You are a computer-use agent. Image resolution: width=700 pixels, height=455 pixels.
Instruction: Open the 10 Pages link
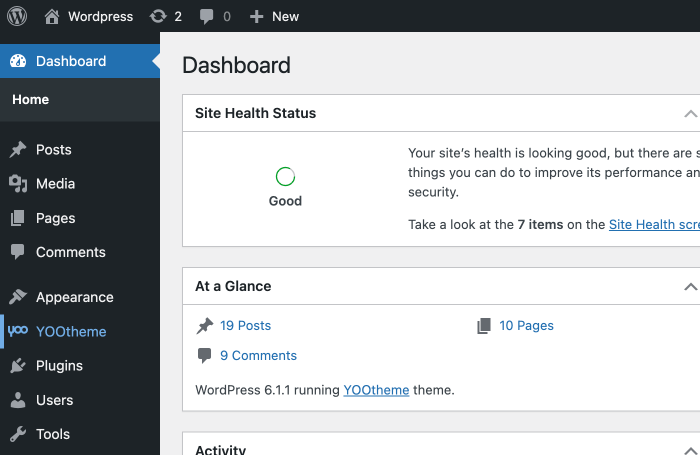[x=526, y=326]
